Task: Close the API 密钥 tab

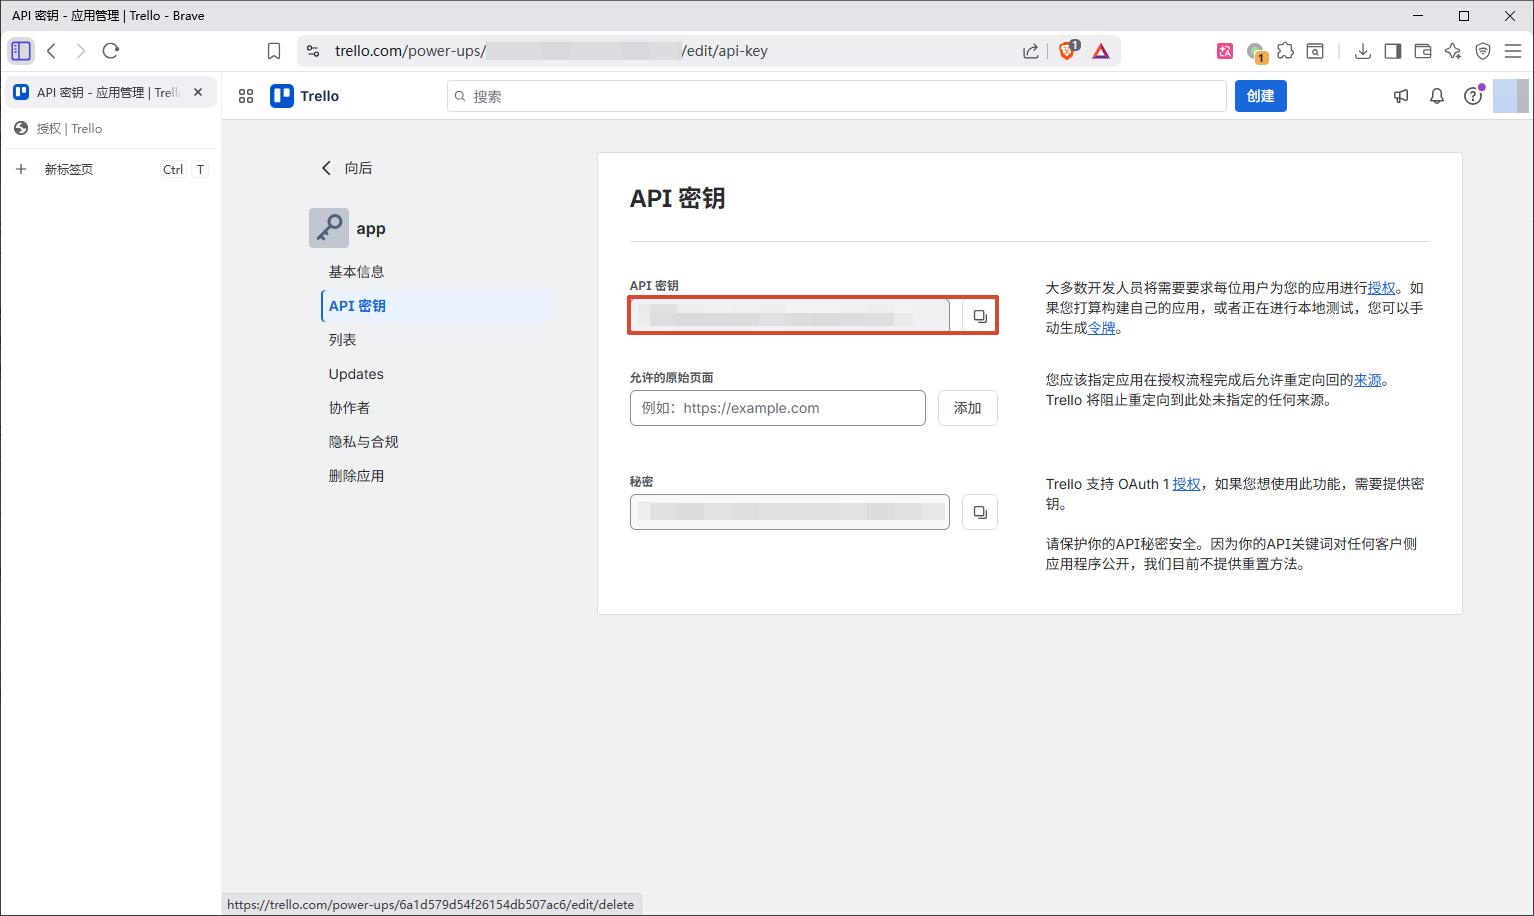Action: (x=198, y=92)
